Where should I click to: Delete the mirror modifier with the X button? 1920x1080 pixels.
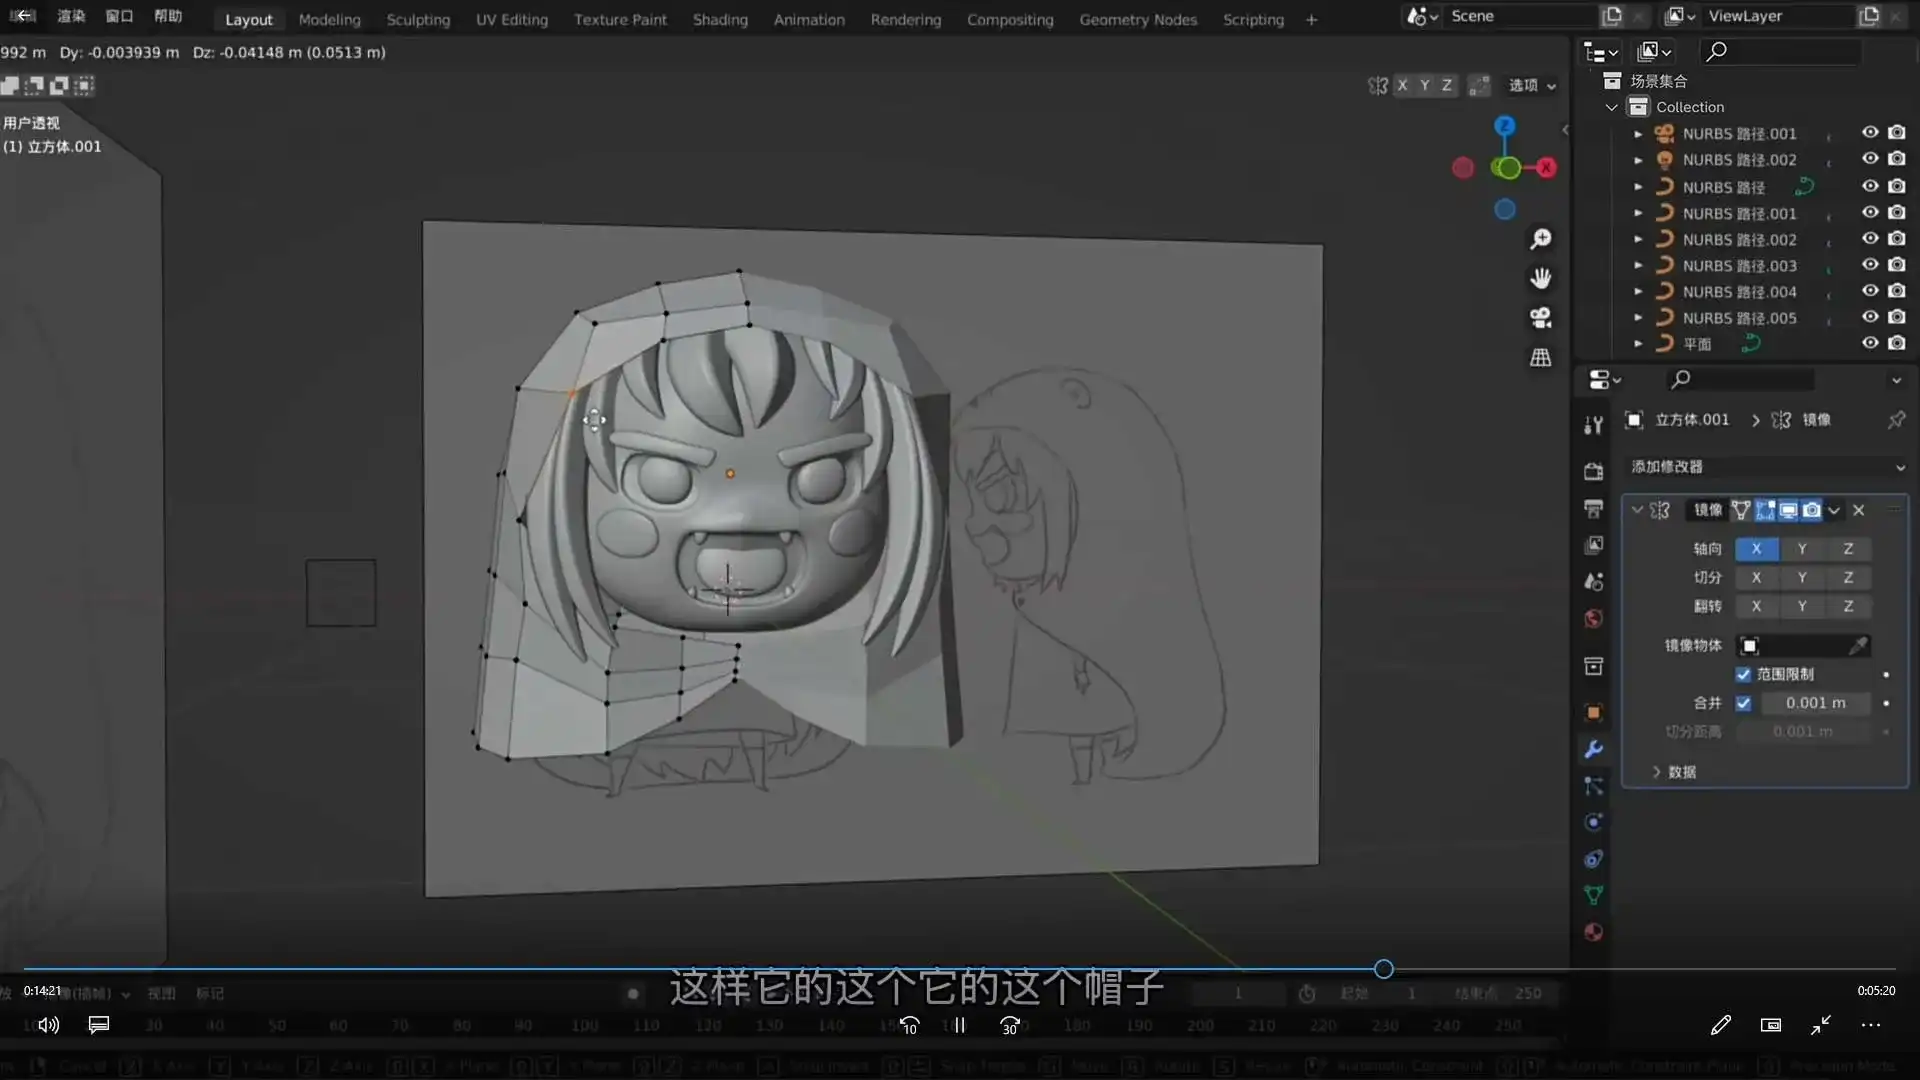tap(1859, 510)
